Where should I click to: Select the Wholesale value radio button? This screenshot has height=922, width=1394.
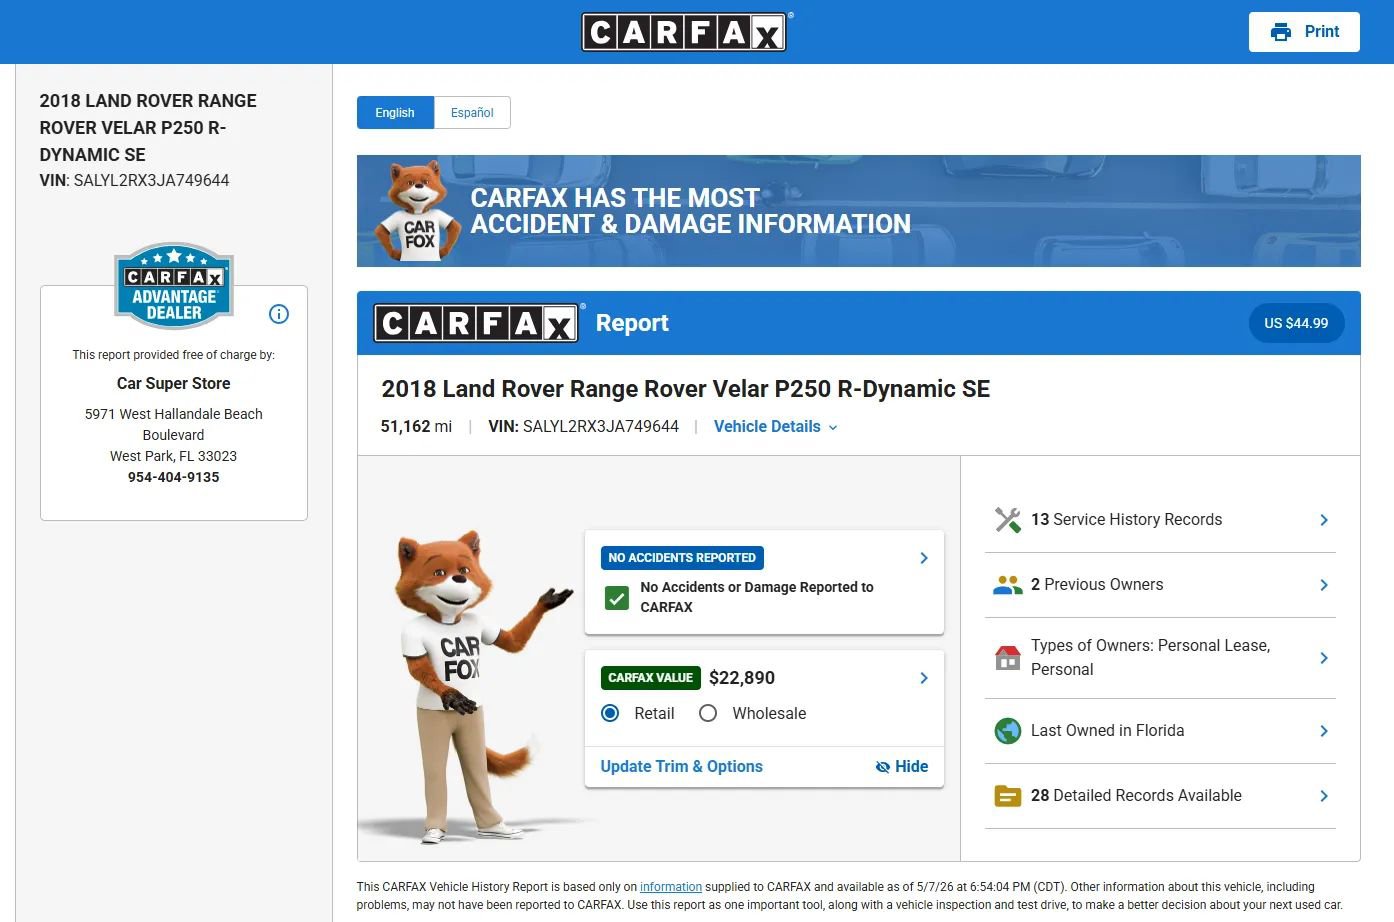click(708, 713)
